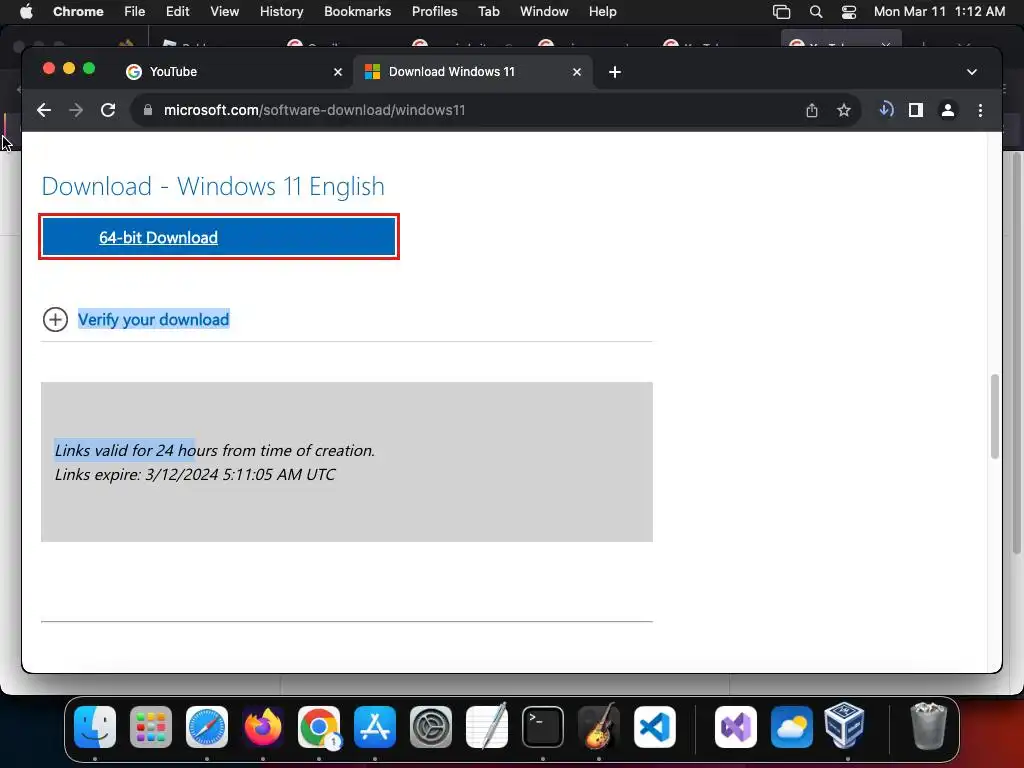Open Terminal from the dock

[x=543, y=727]
